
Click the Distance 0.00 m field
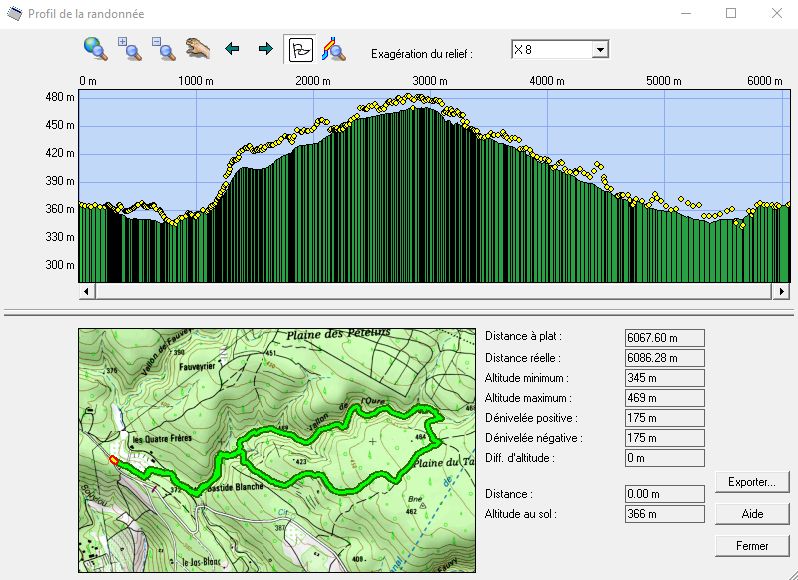[x=665, y=494]
